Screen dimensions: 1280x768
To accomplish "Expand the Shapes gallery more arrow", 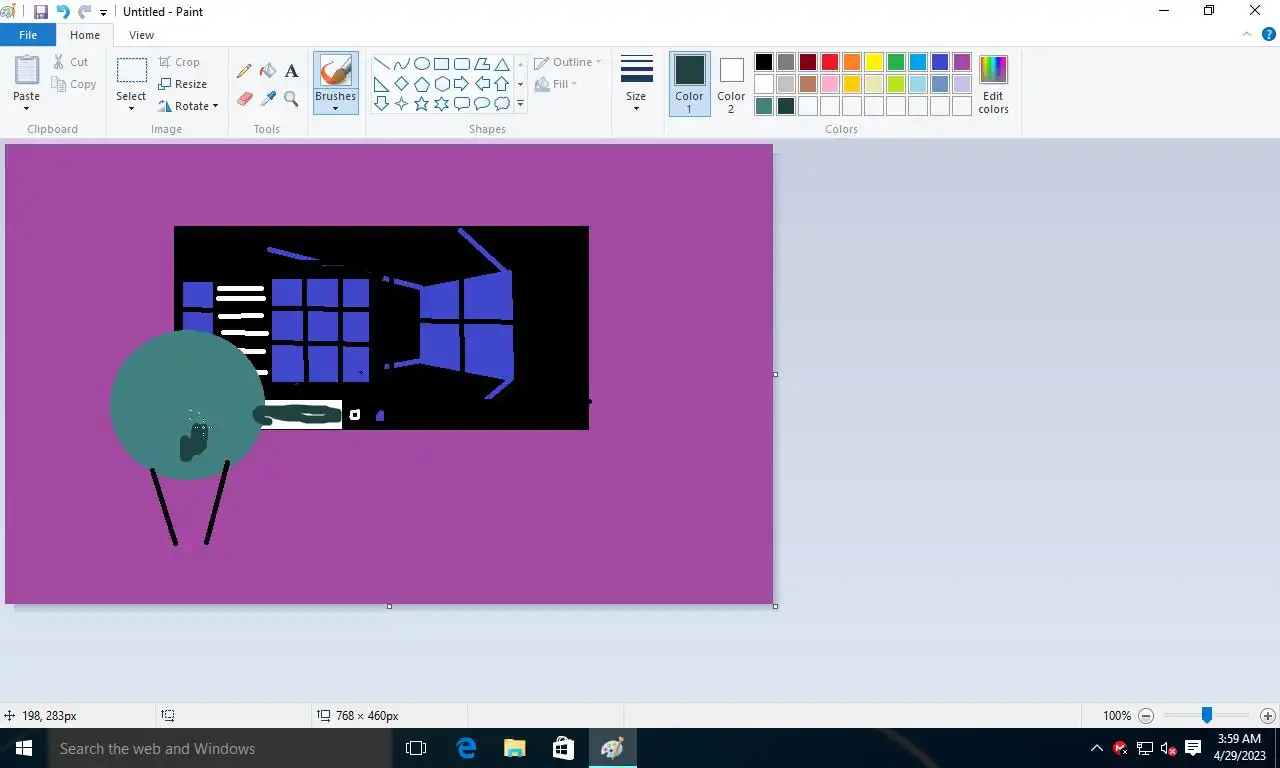I will 520,104.
